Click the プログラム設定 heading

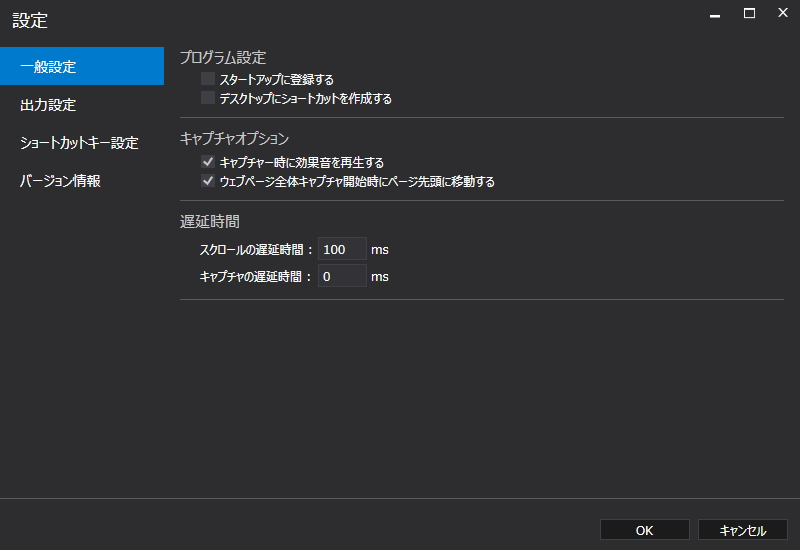(x=223, y=57)
